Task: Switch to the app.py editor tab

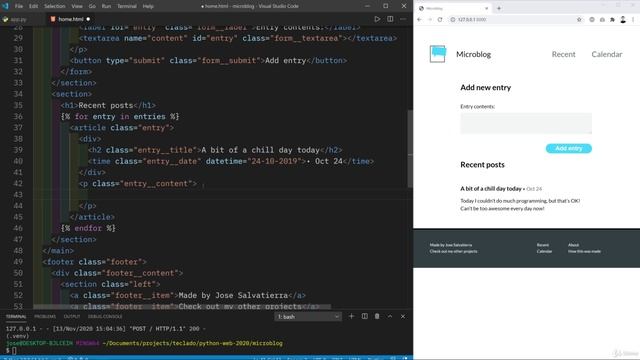Action: click(18, 19)
